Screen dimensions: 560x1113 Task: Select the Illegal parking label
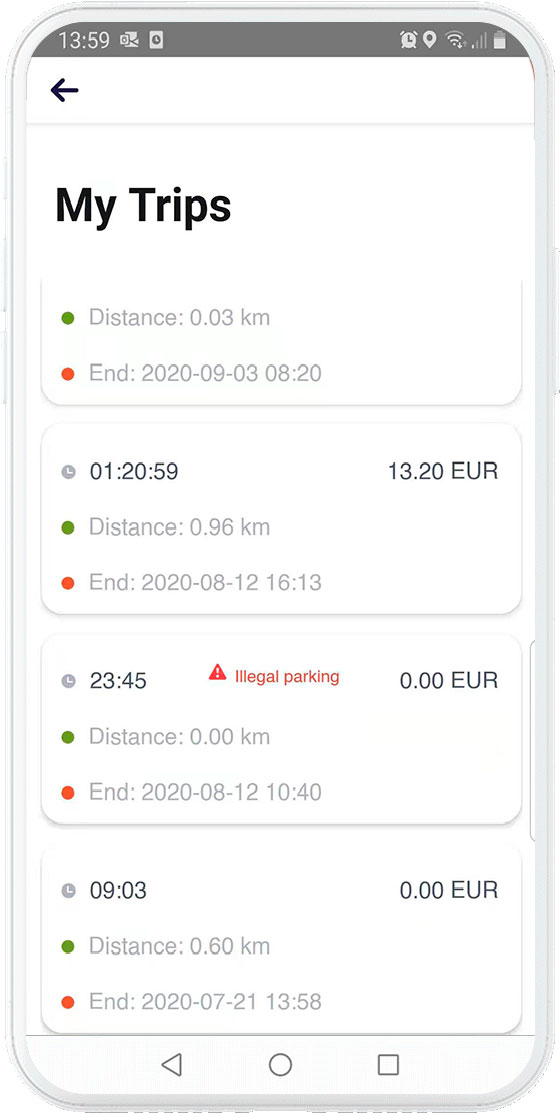coord(287,676)
